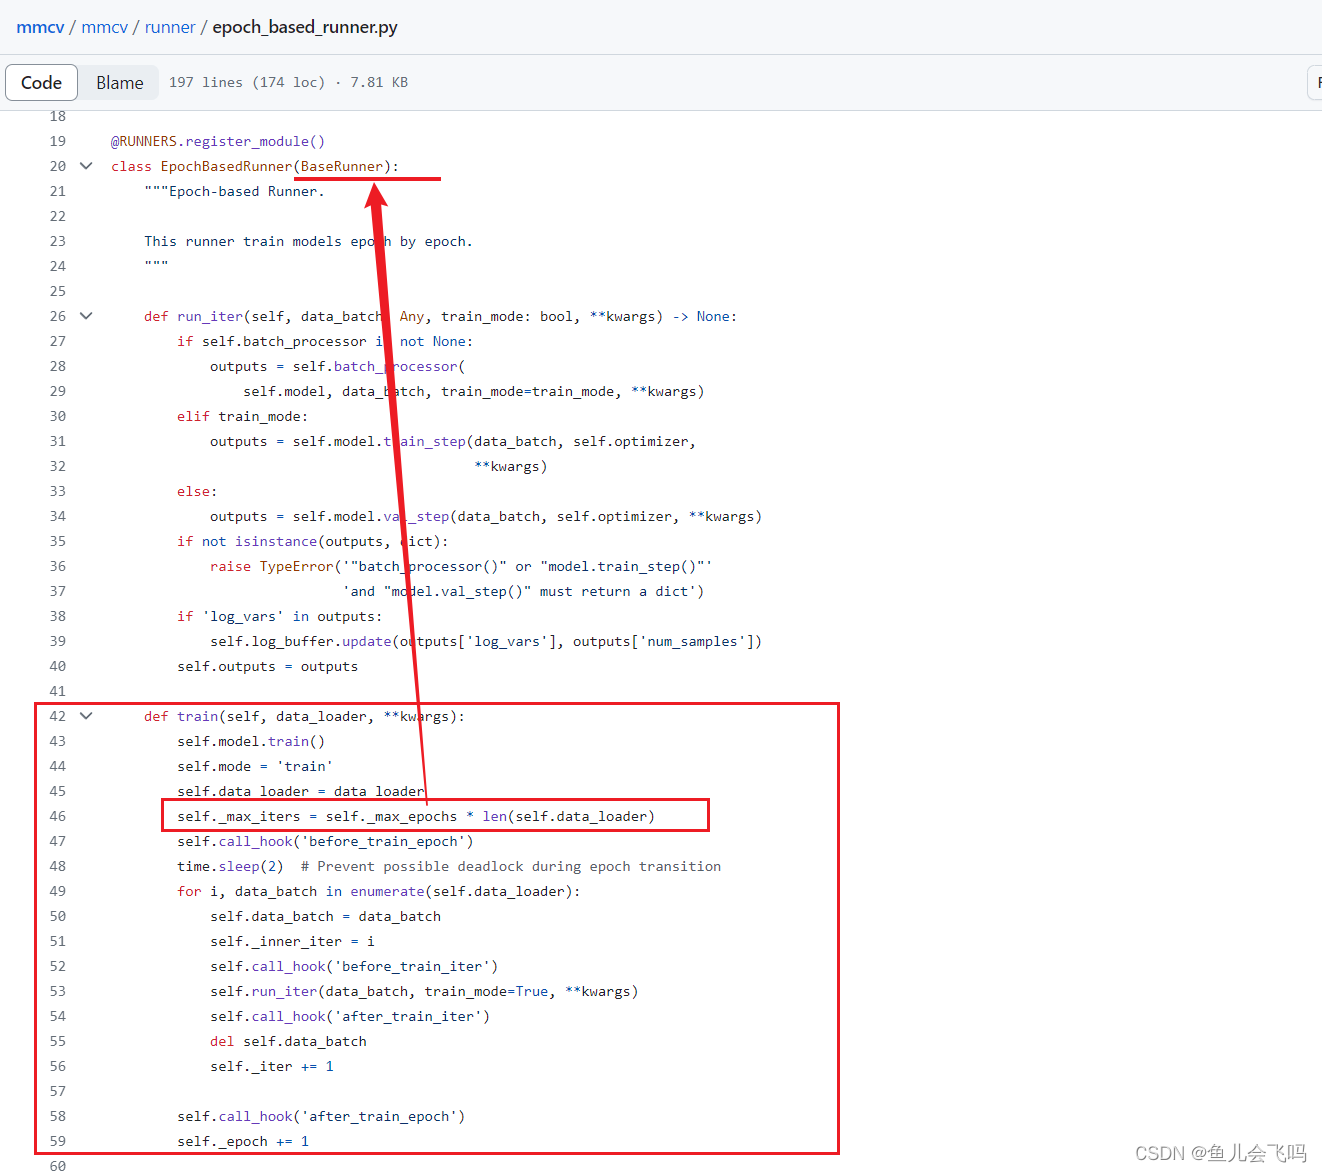Click the '197 lines (174 loc)' file info text
The width and height of the screenshot is (1322, 1172).
247,82
